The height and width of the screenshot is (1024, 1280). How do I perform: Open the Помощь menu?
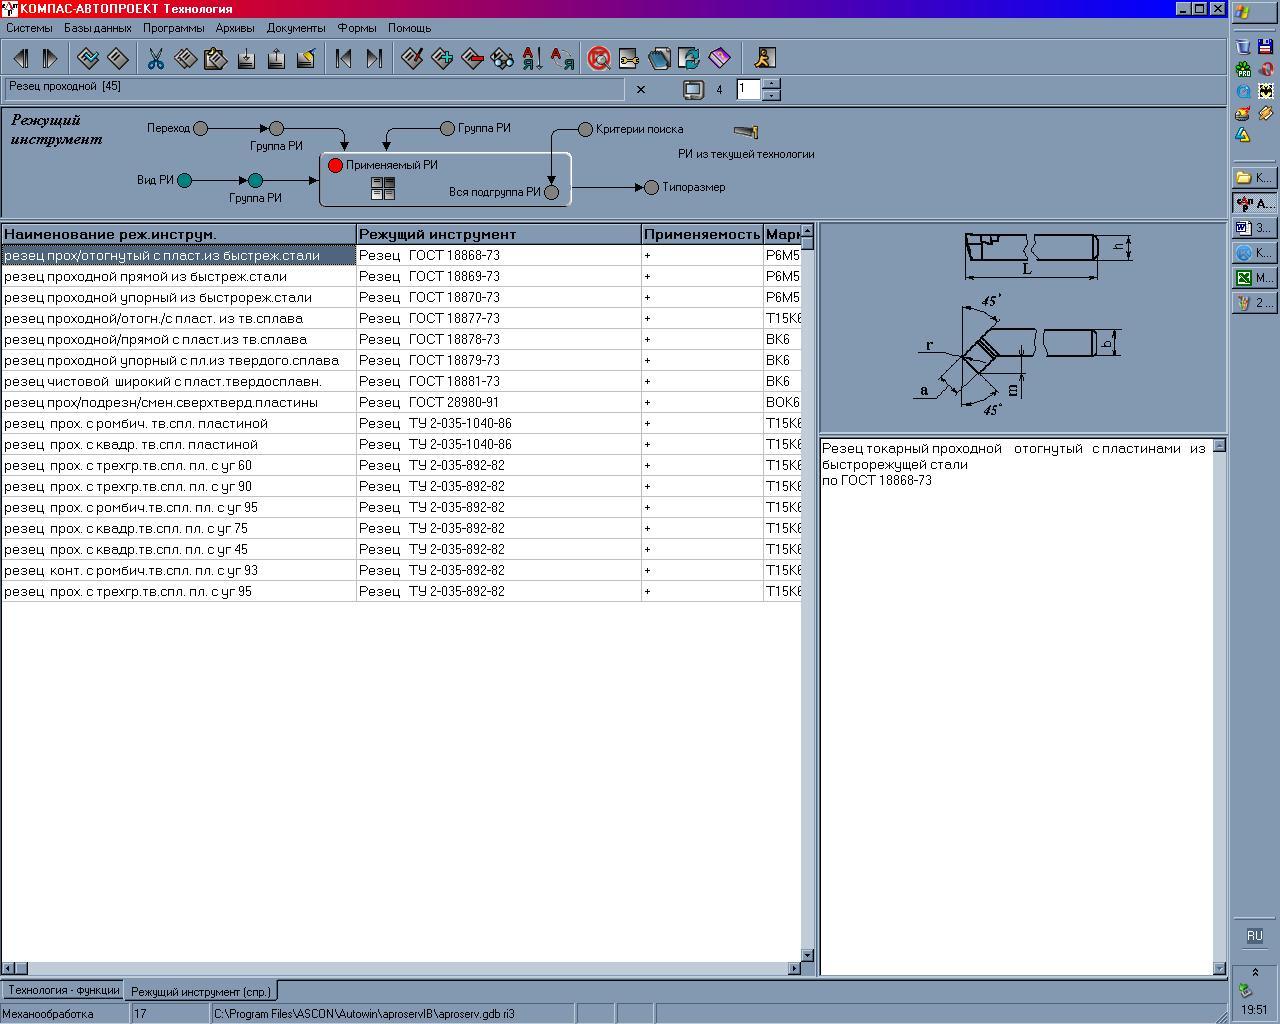click(x=409, y=28)
